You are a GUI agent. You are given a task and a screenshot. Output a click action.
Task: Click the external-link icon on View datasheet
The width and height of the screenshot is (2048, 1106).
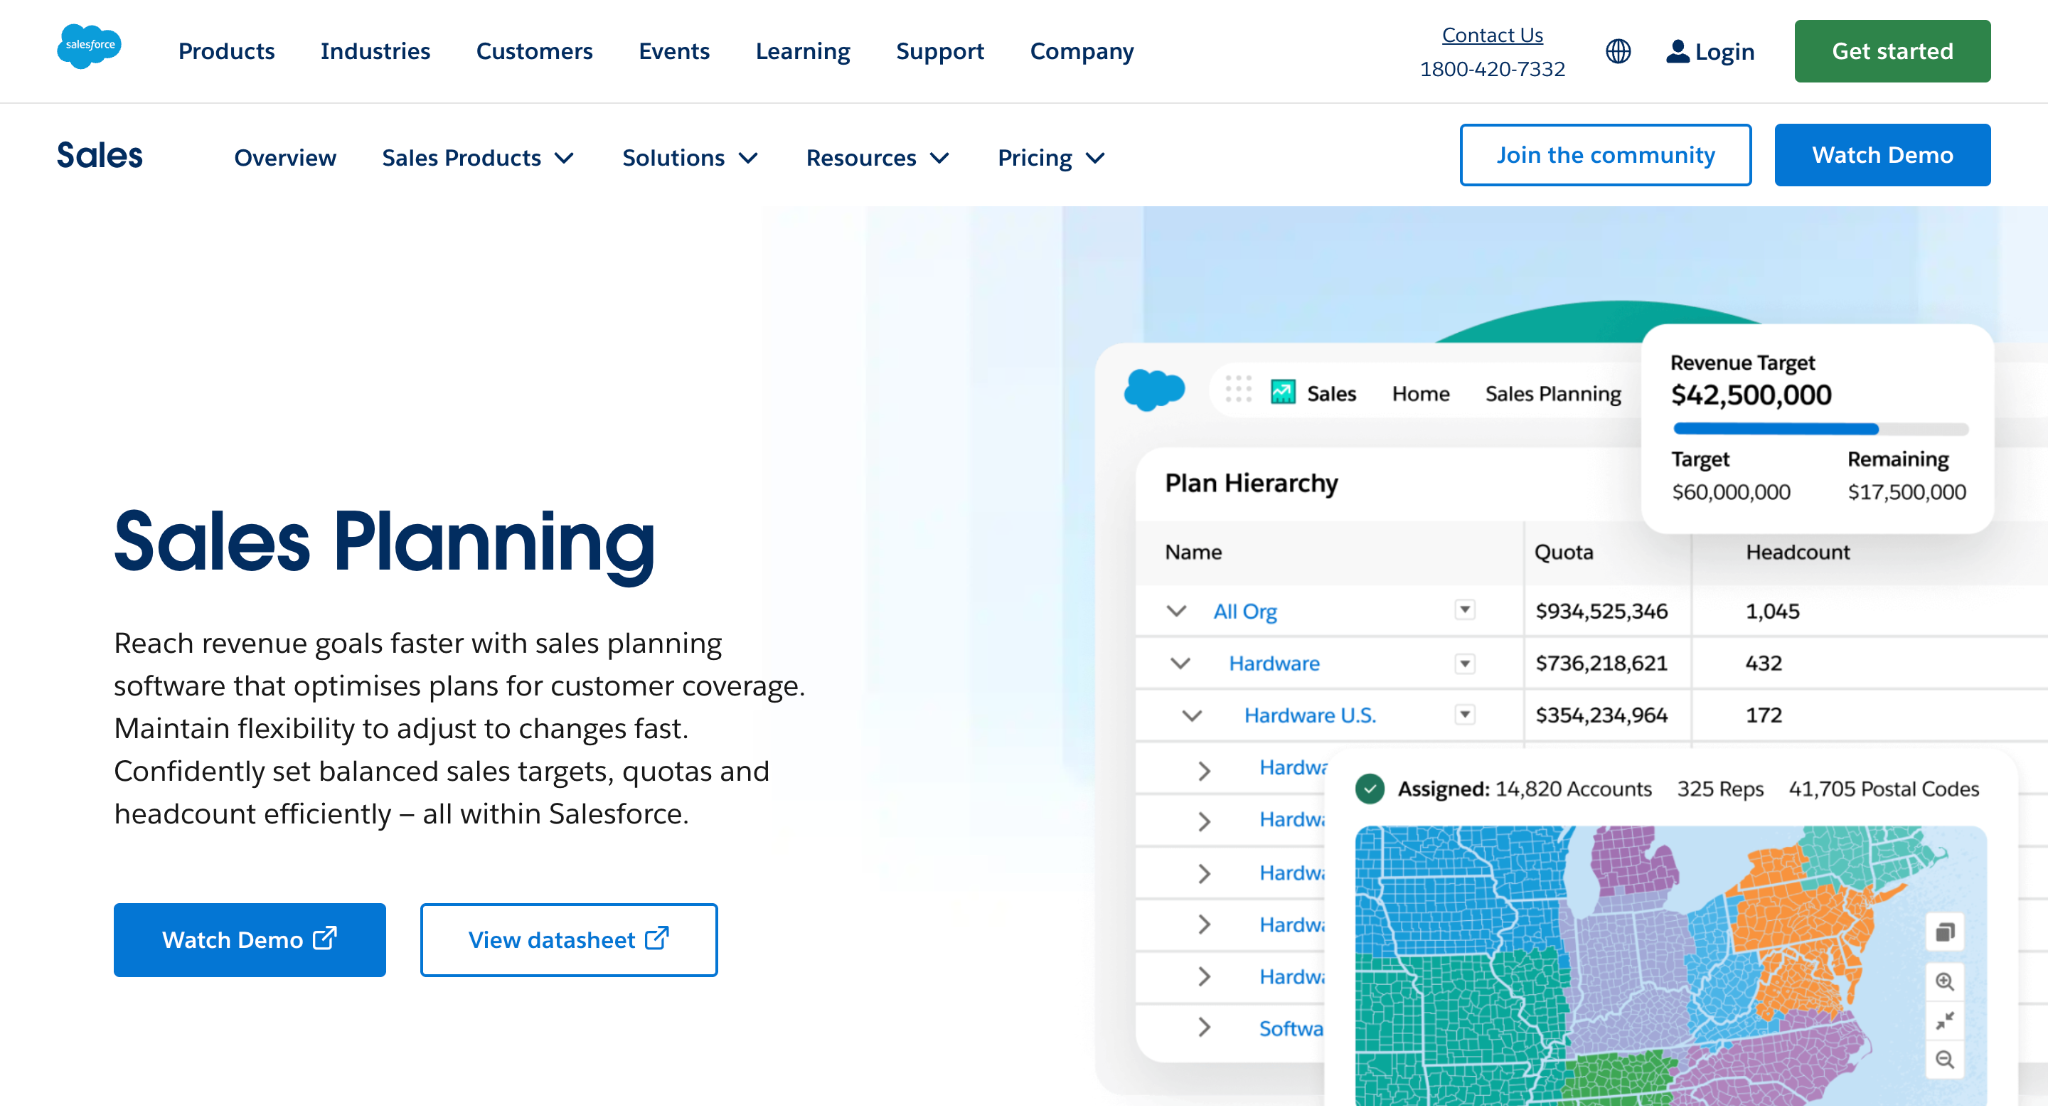click(x=657, y=938)
